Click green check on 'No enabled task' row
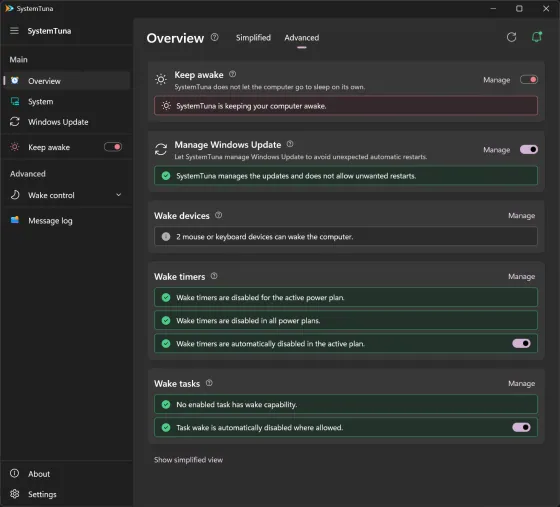560x507 pixels. (x=166, y=404)
